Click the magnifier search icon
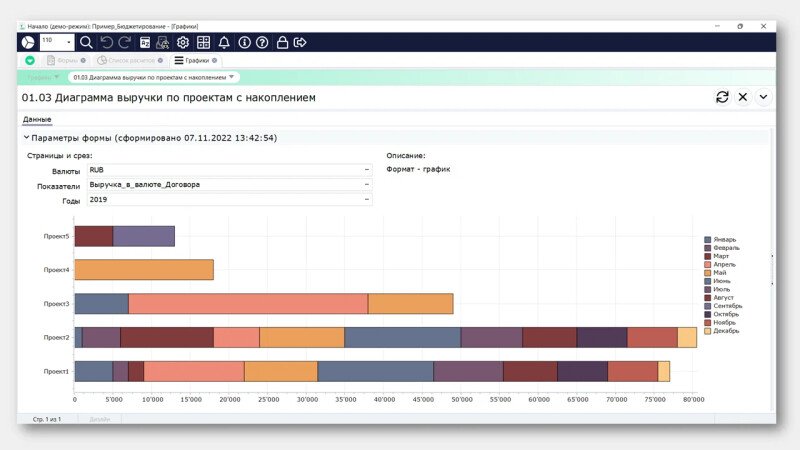Image resolution: width=800 pixels, height=450 pixels. tap(86, 42)
